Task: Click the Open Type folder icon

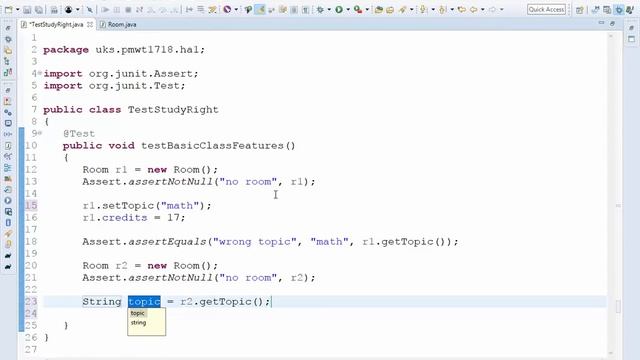Action: click(390, 9)
